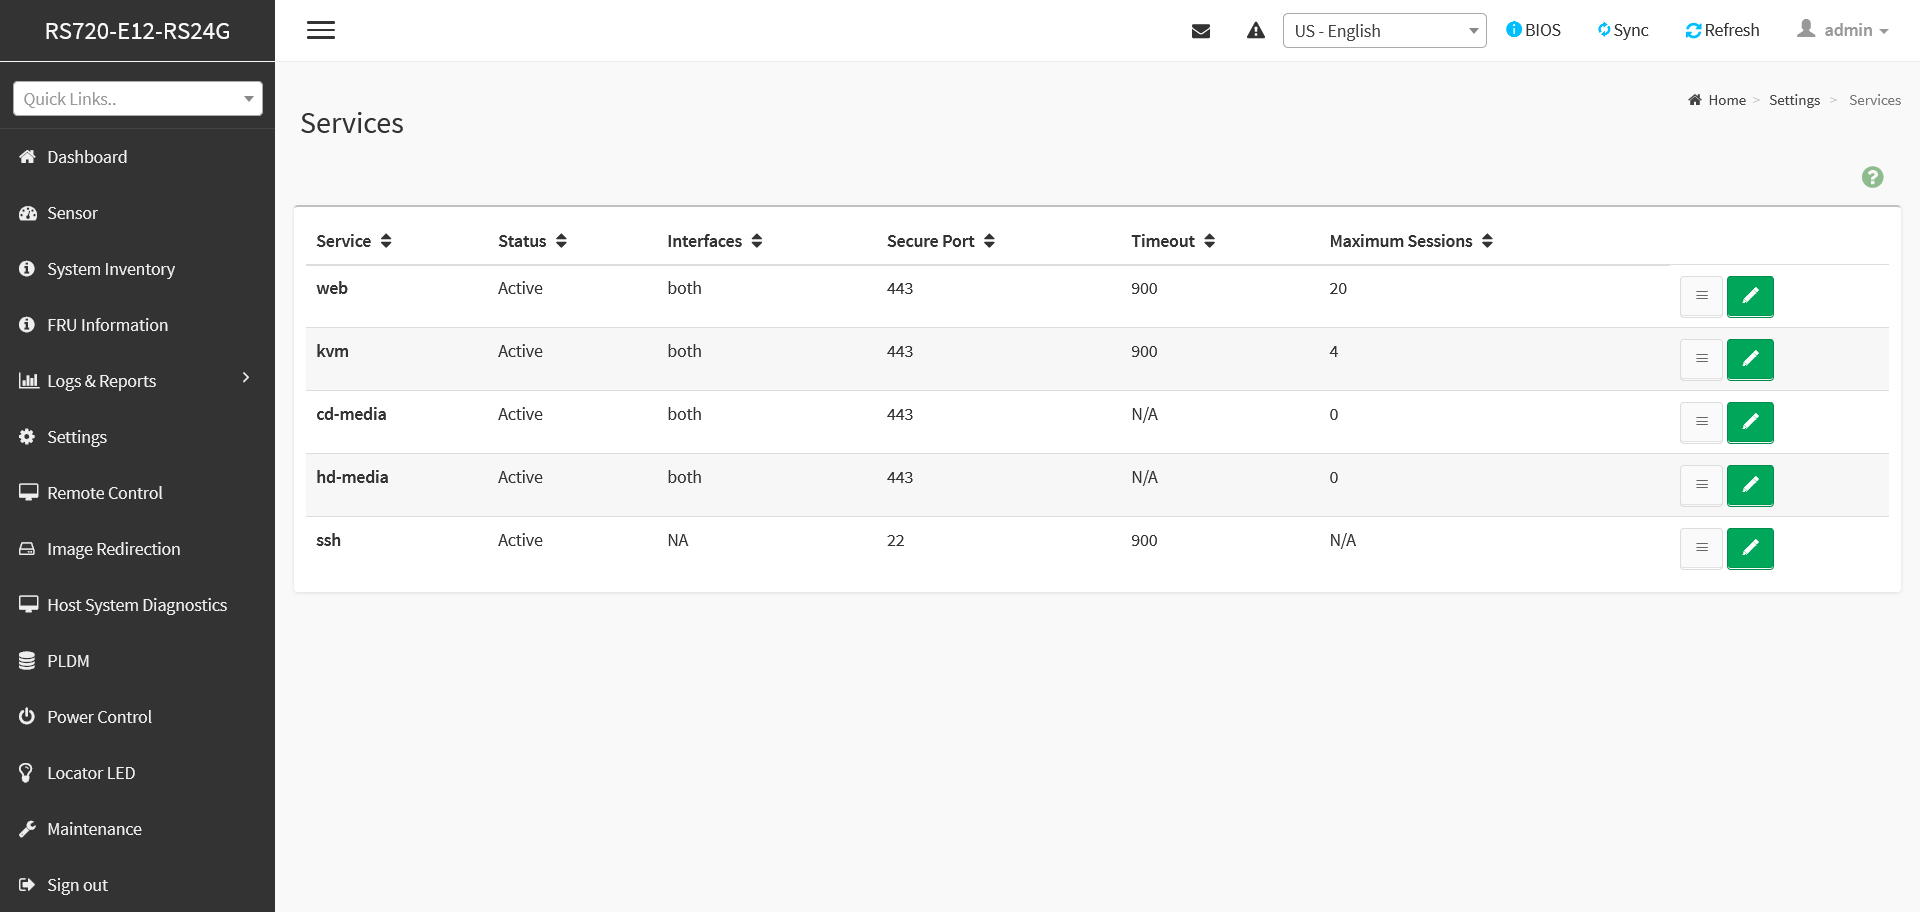Viewport: 1920px width, 912px height.
Task: Expand the admin user menu
Action: 1842,30
